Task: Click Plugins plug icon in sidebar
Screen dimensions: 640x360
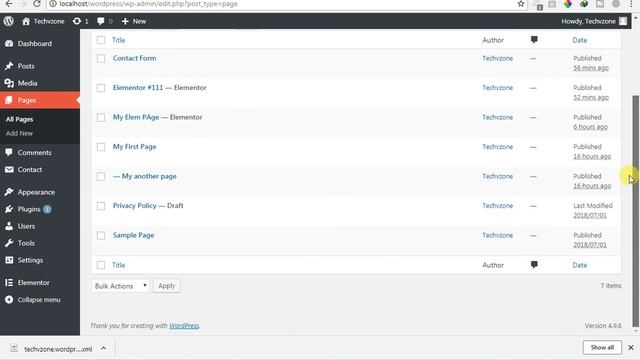Action: [9, 209]
